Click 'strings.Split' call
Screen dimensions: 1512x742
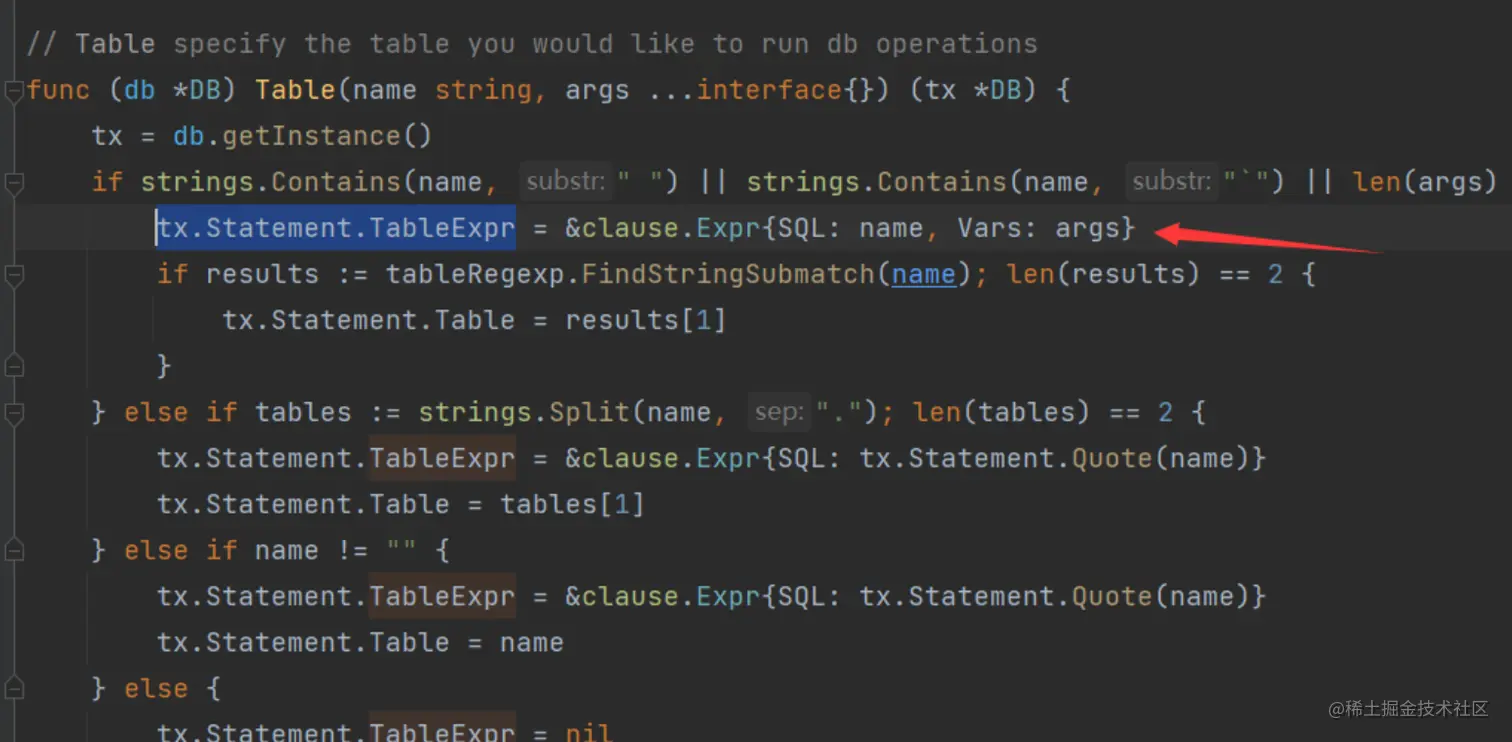coord(525,412)
